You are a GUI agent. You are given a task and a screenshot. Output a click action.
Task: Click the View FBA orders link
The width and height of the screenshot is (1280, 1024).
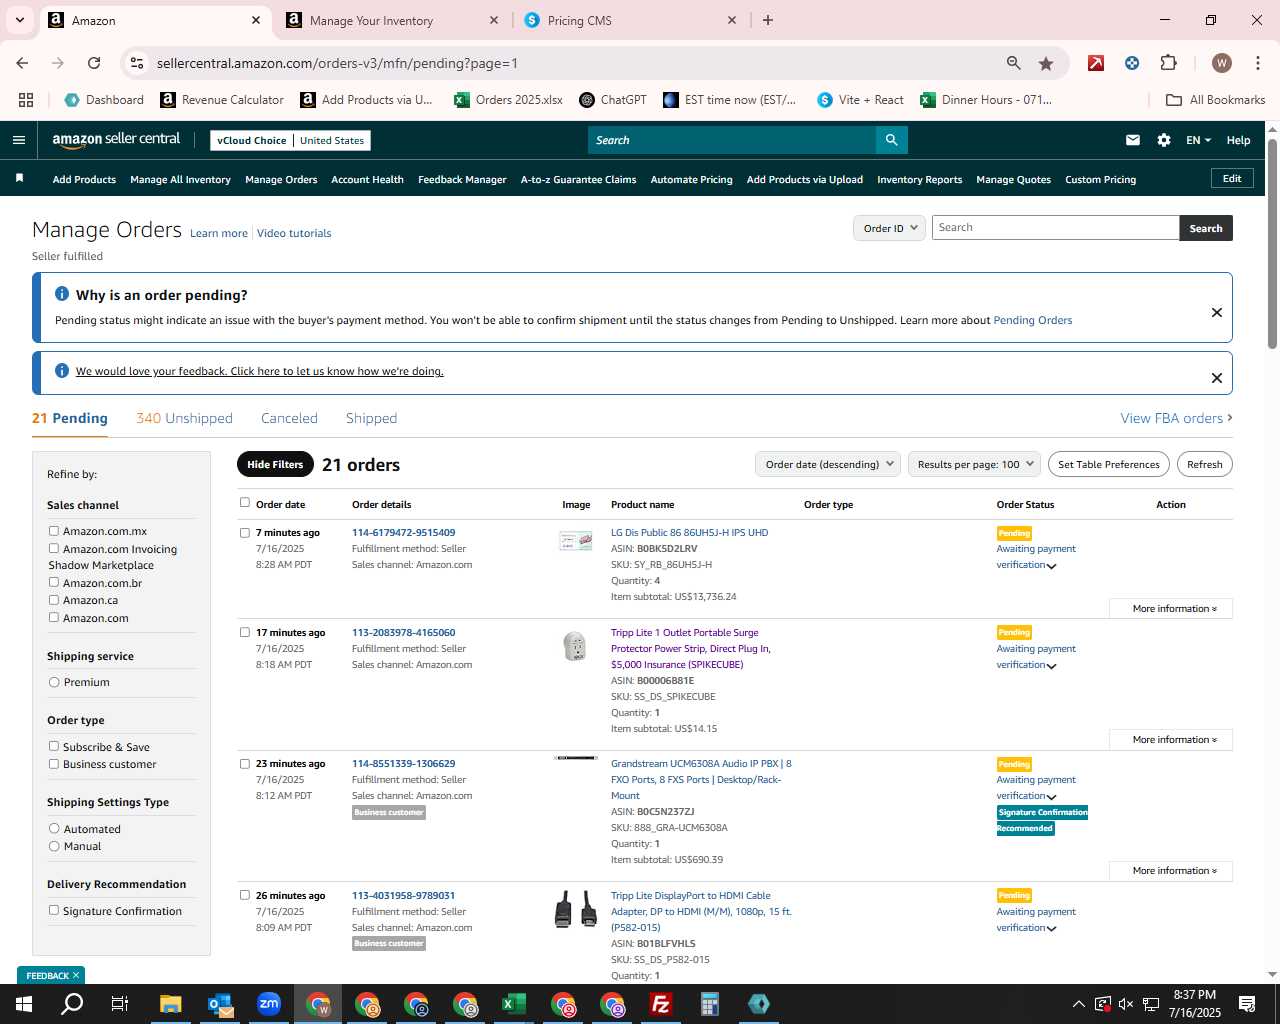click(x=1176, y=418)
